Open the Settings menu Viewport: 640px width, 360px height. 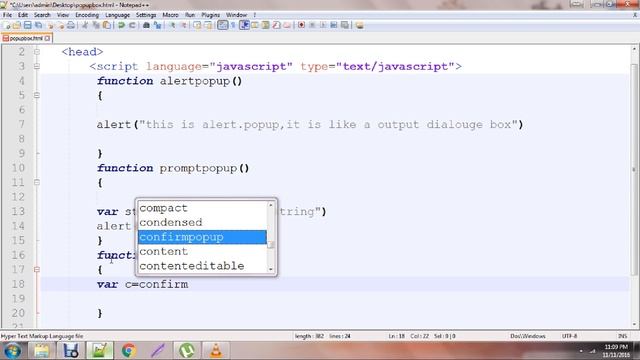tap(146, 15)
